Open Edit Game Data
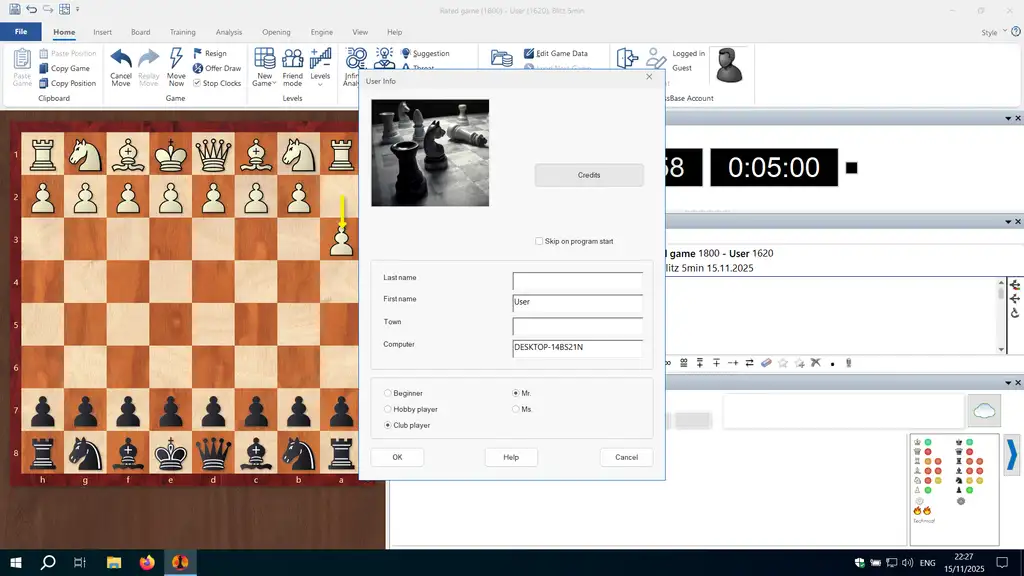Viewport: 1024px width, 576px height. [530, 53]
